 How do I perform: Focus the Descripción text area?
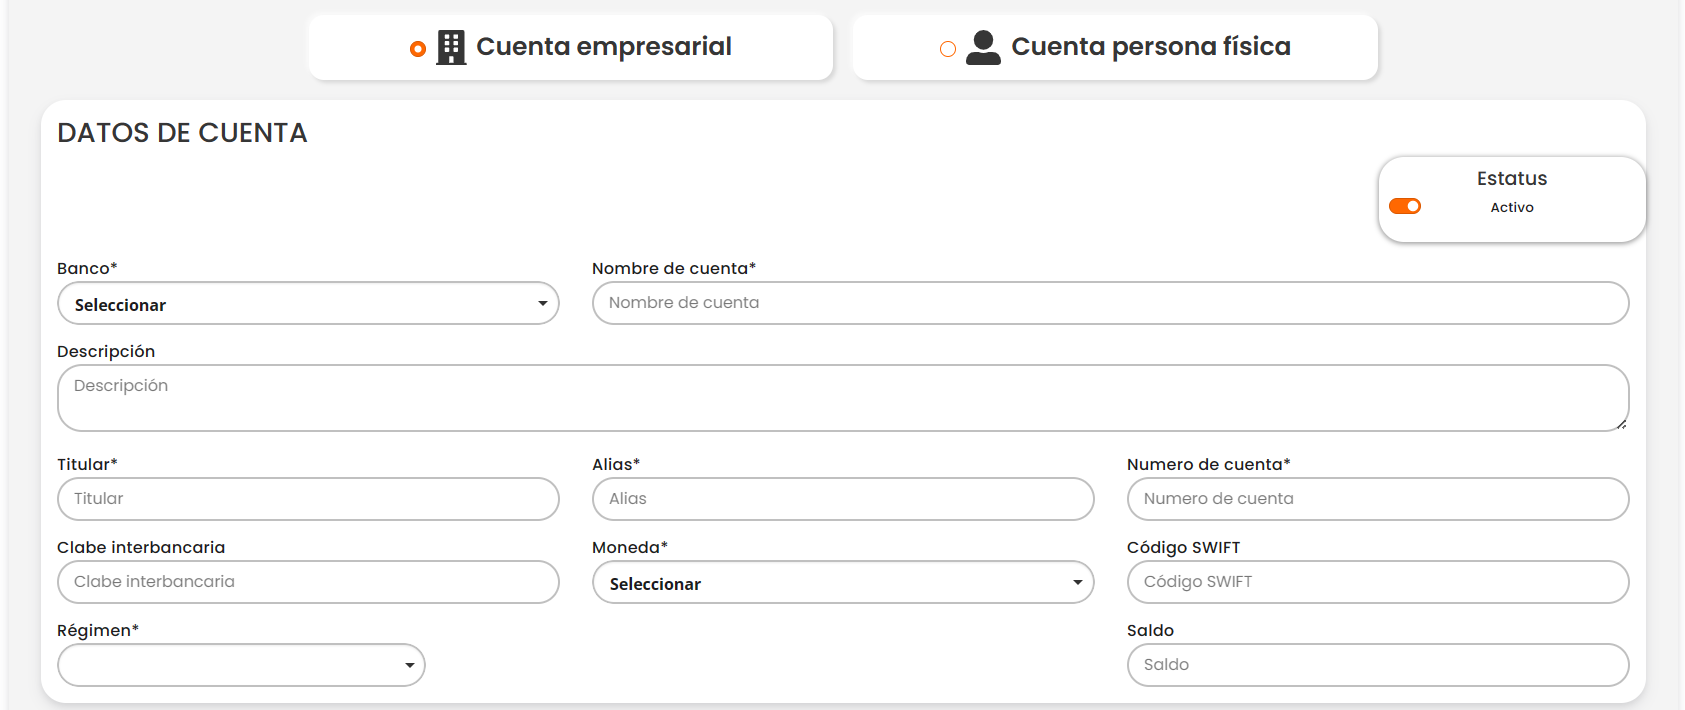click(842, 398)
